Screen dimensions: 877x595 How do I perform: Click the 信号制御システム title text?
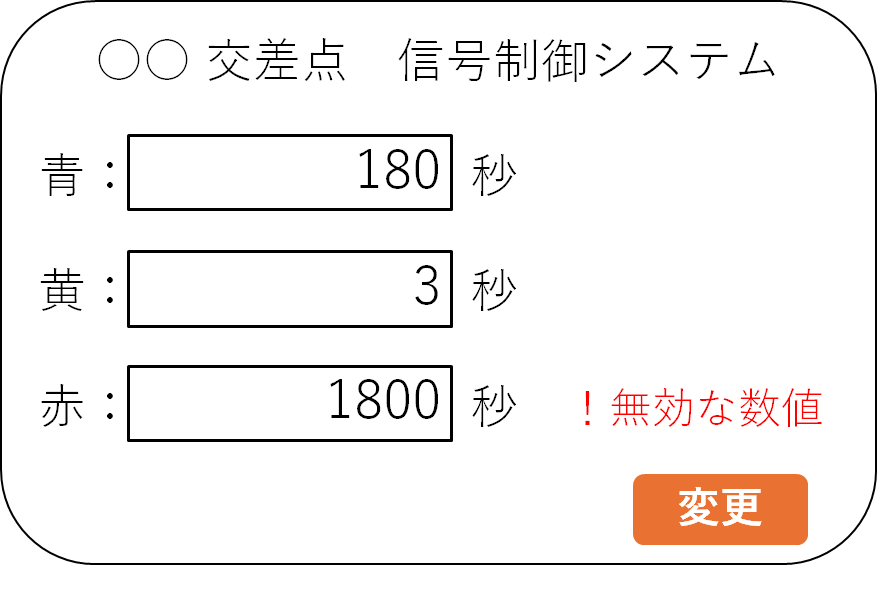[x=586, y=62]
